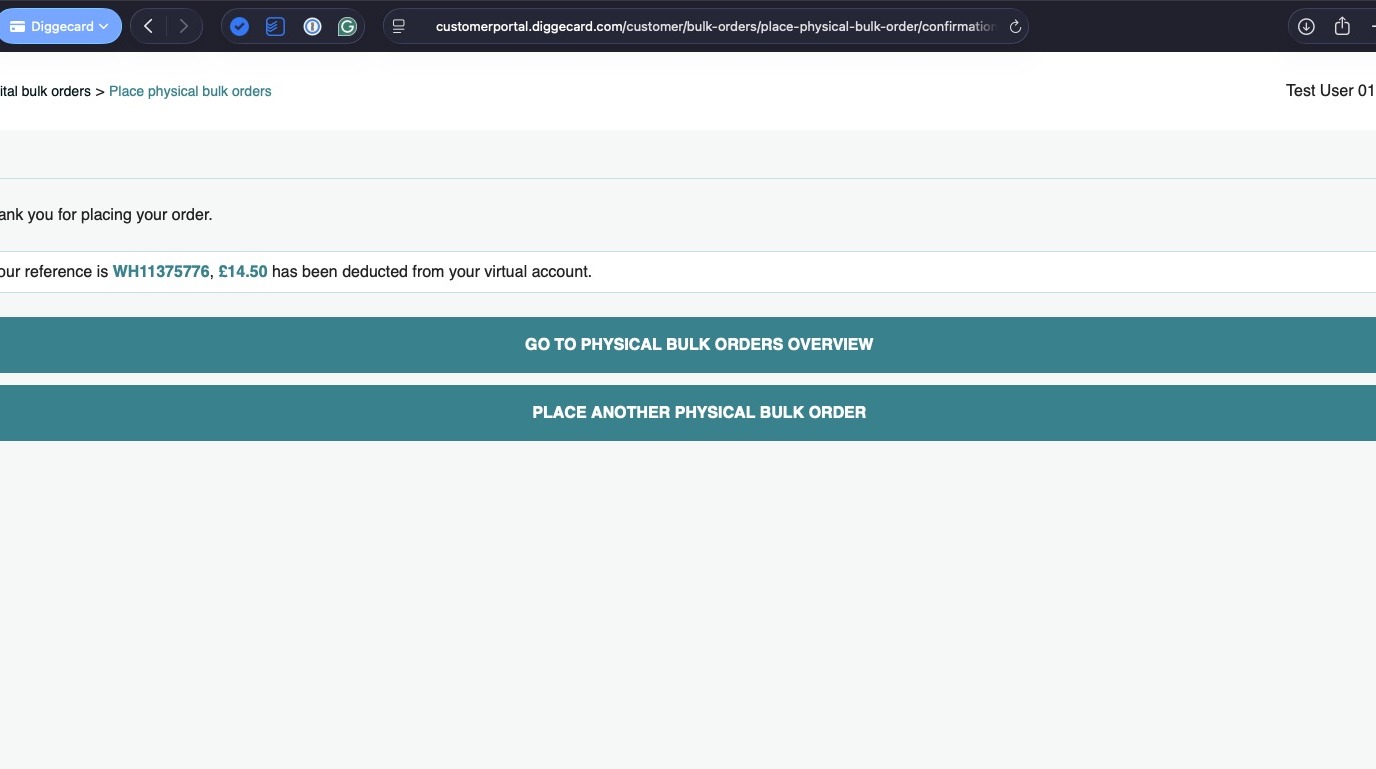Open the Share icon in toolbar

[x=1342, y=27]
